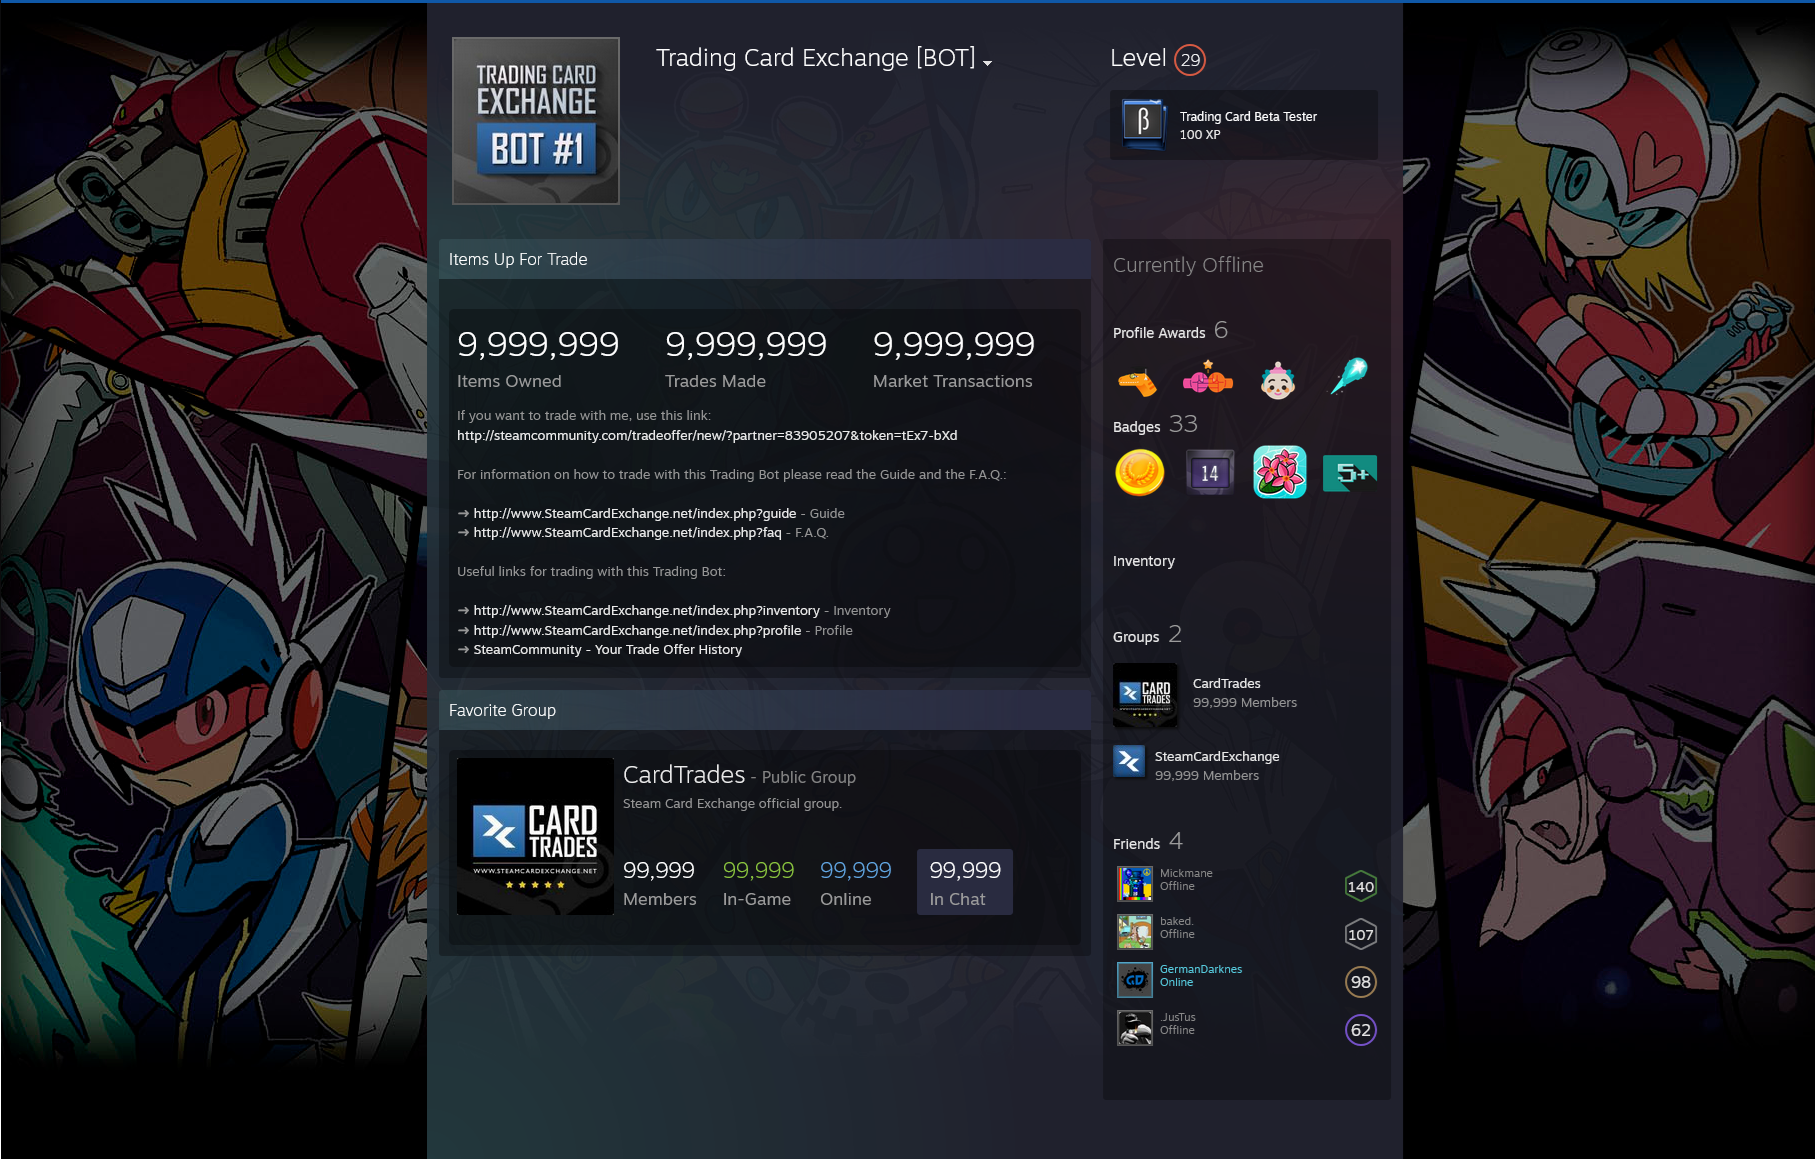Open the pink flower badge
The width and height of the screenshot is (1815, 1159).
point(1280,472)
